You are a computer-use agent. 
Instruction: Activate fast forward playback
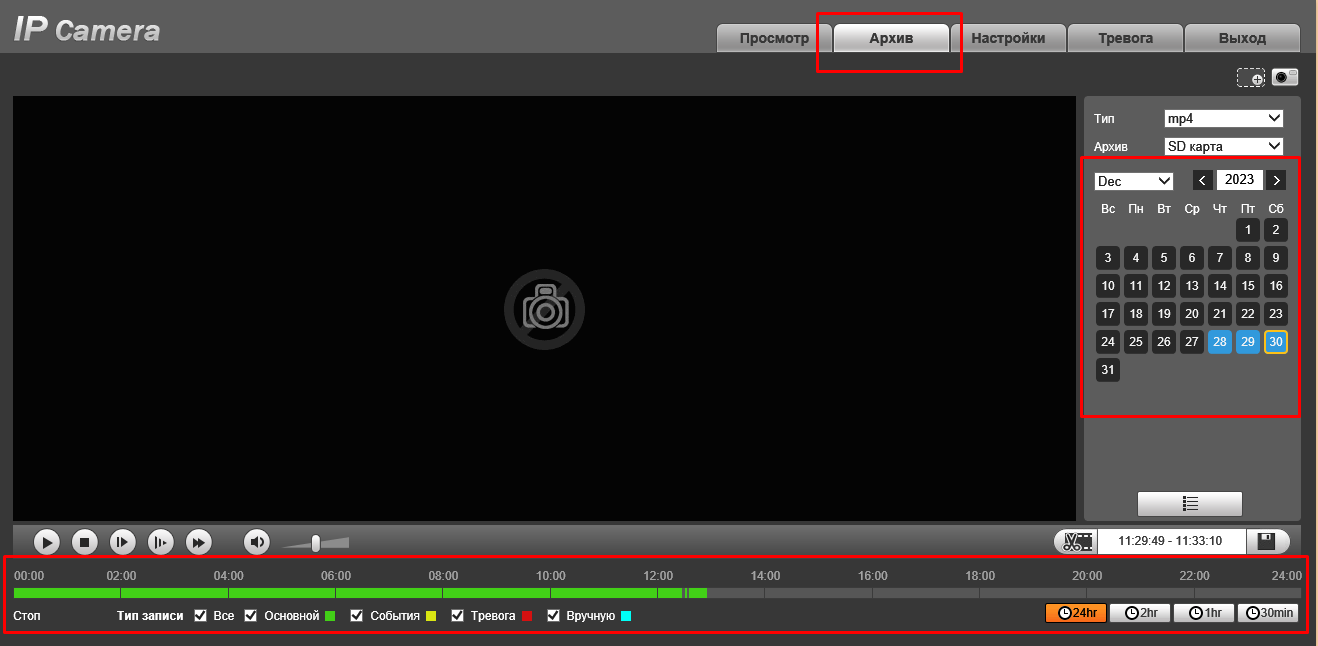[199, 542]
